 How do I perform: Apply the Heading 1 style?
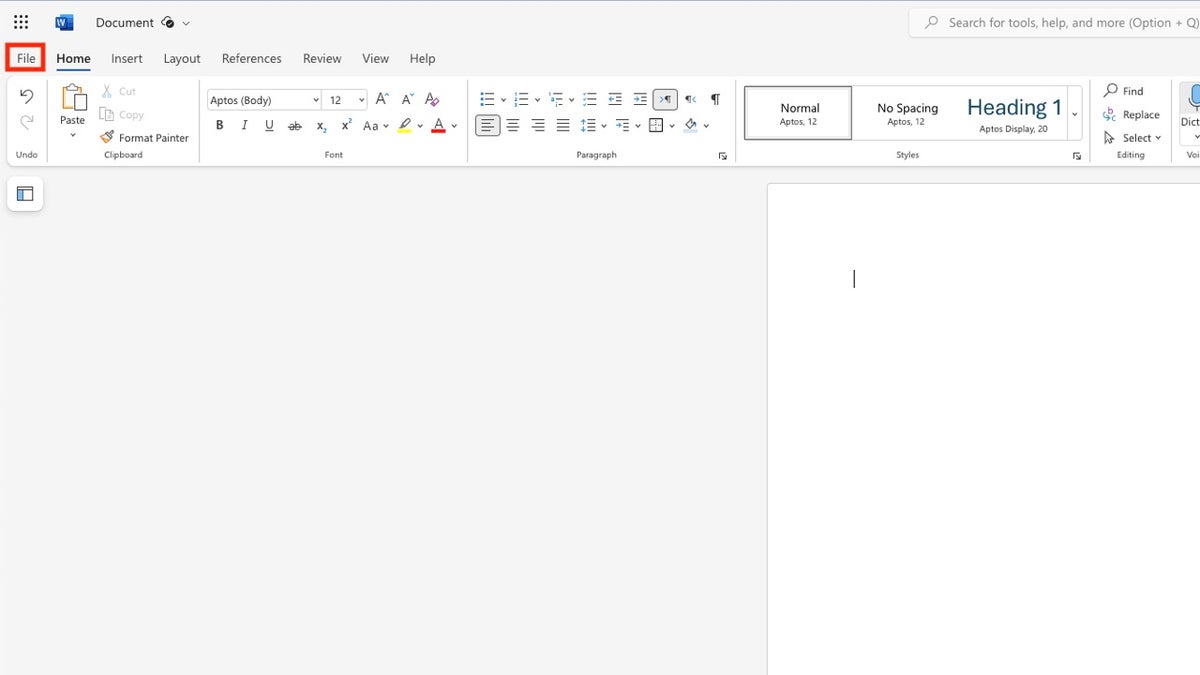[x=1014, y=113]
